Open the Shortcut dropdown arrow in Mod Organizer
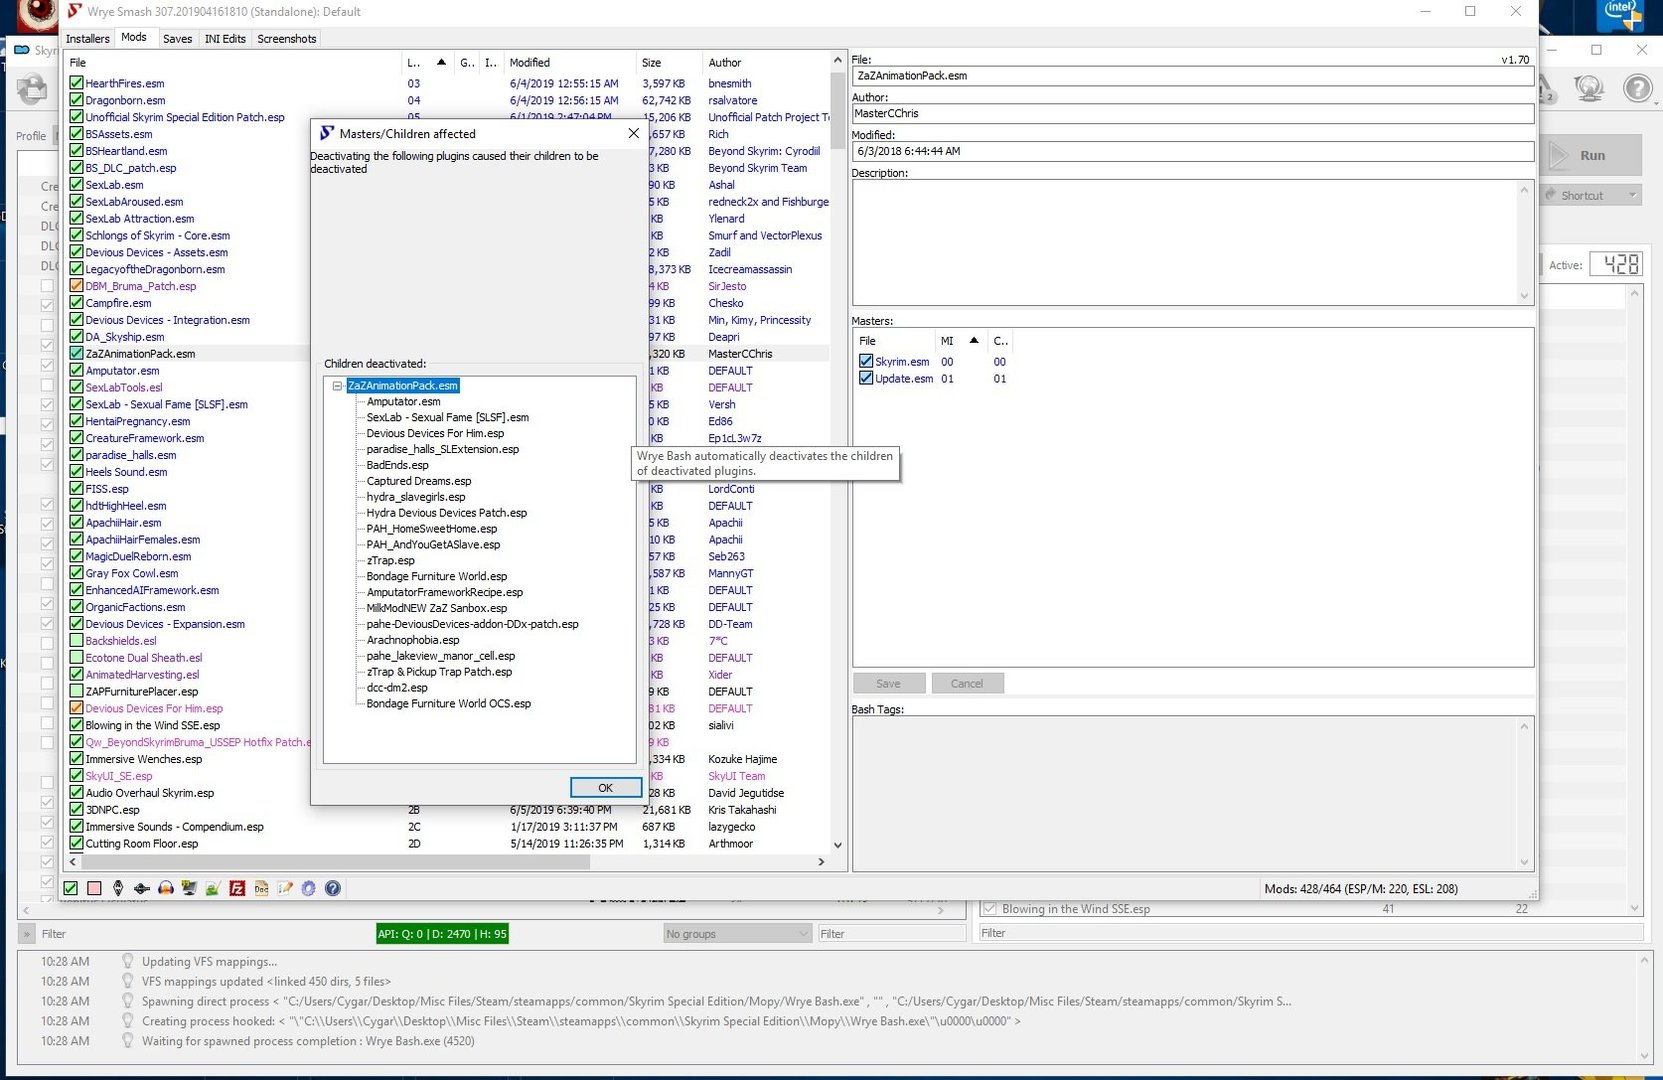Image resolution: width=1663 pixels, height=1080 pixels. 1632,195
